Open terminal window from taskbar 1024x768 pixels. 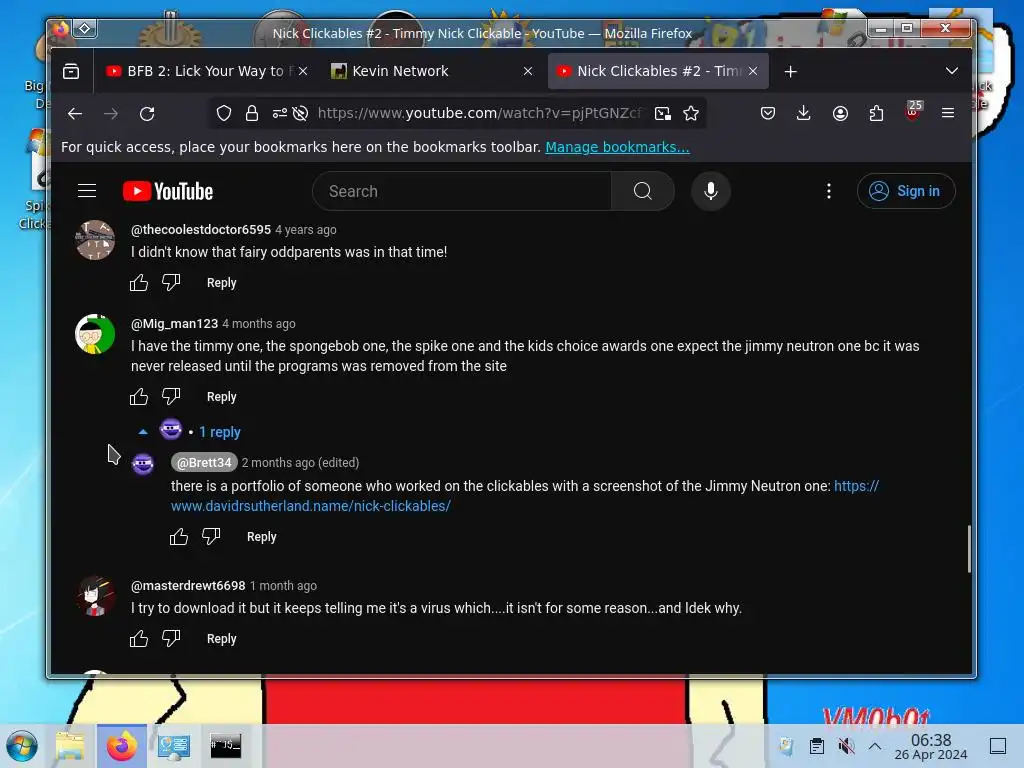pyautogui.click(x=225, y=746)
